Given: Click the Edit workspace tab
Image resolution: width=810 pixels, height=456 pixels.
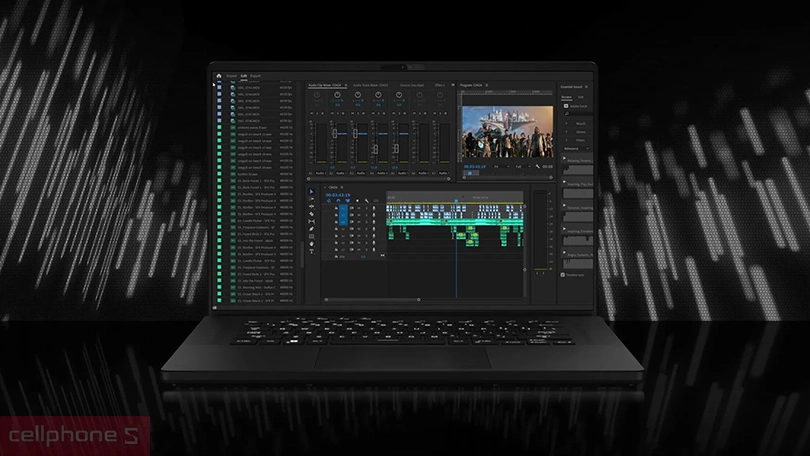Looking at the screenshot, I should [244, 76].
